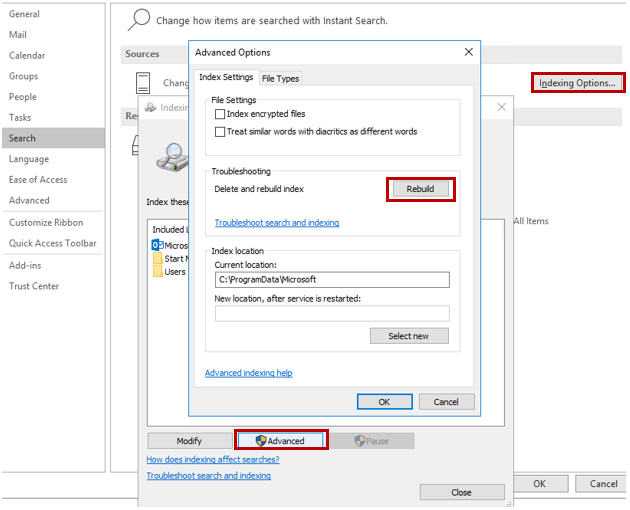Switch to the File Types tab
This screenshot has height=510, width=630.
tap(280, 78)
